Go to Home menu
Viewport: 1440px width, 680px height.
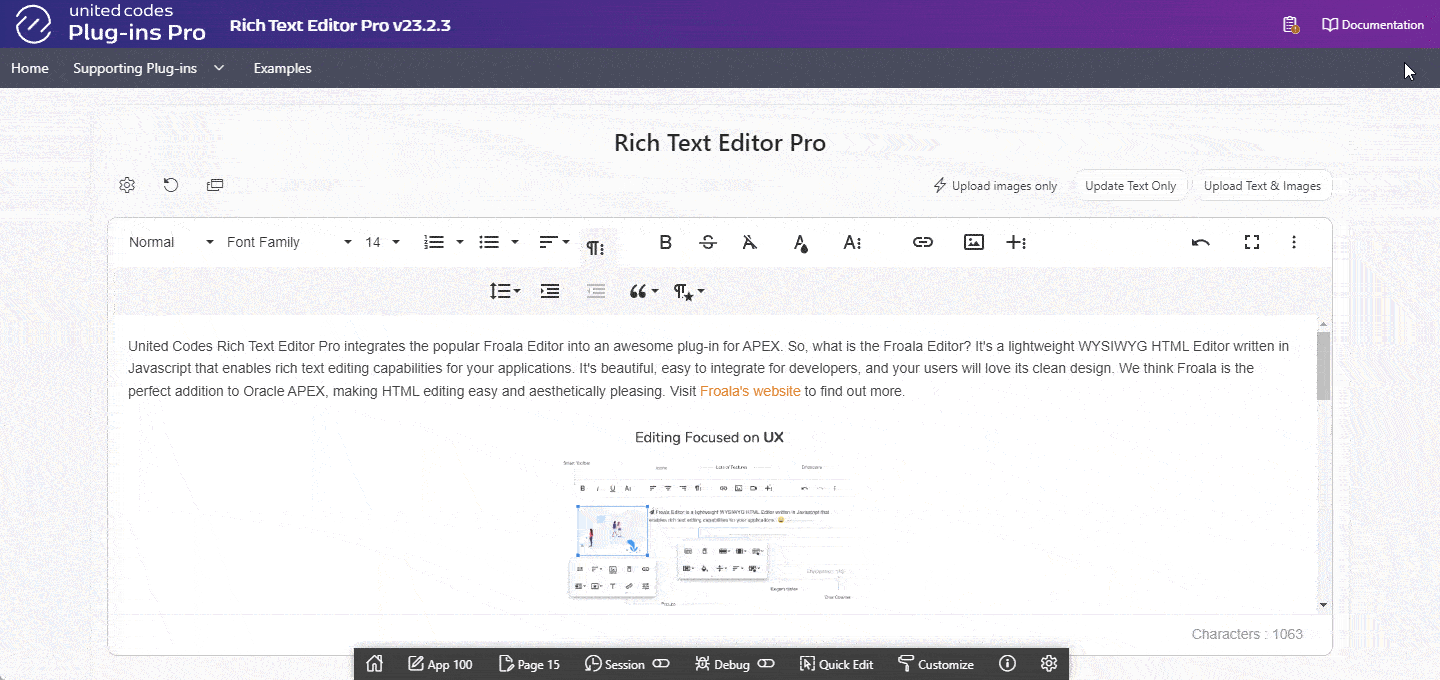[30, 68]
